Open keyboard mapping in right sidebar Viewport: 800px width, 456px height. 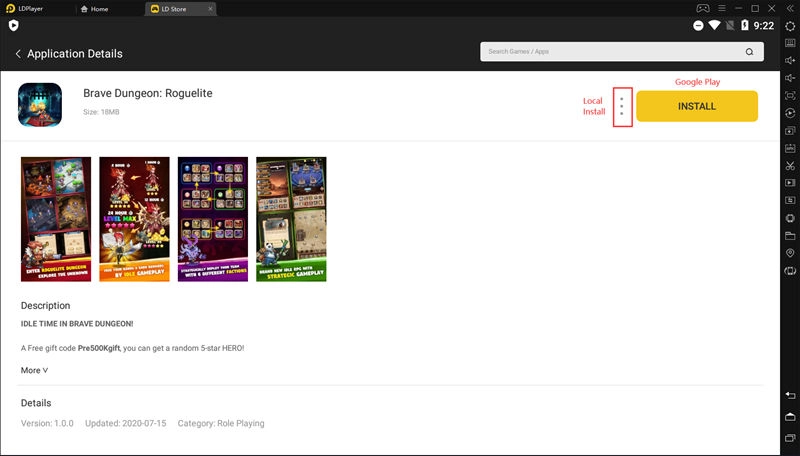tap(790, 43)
